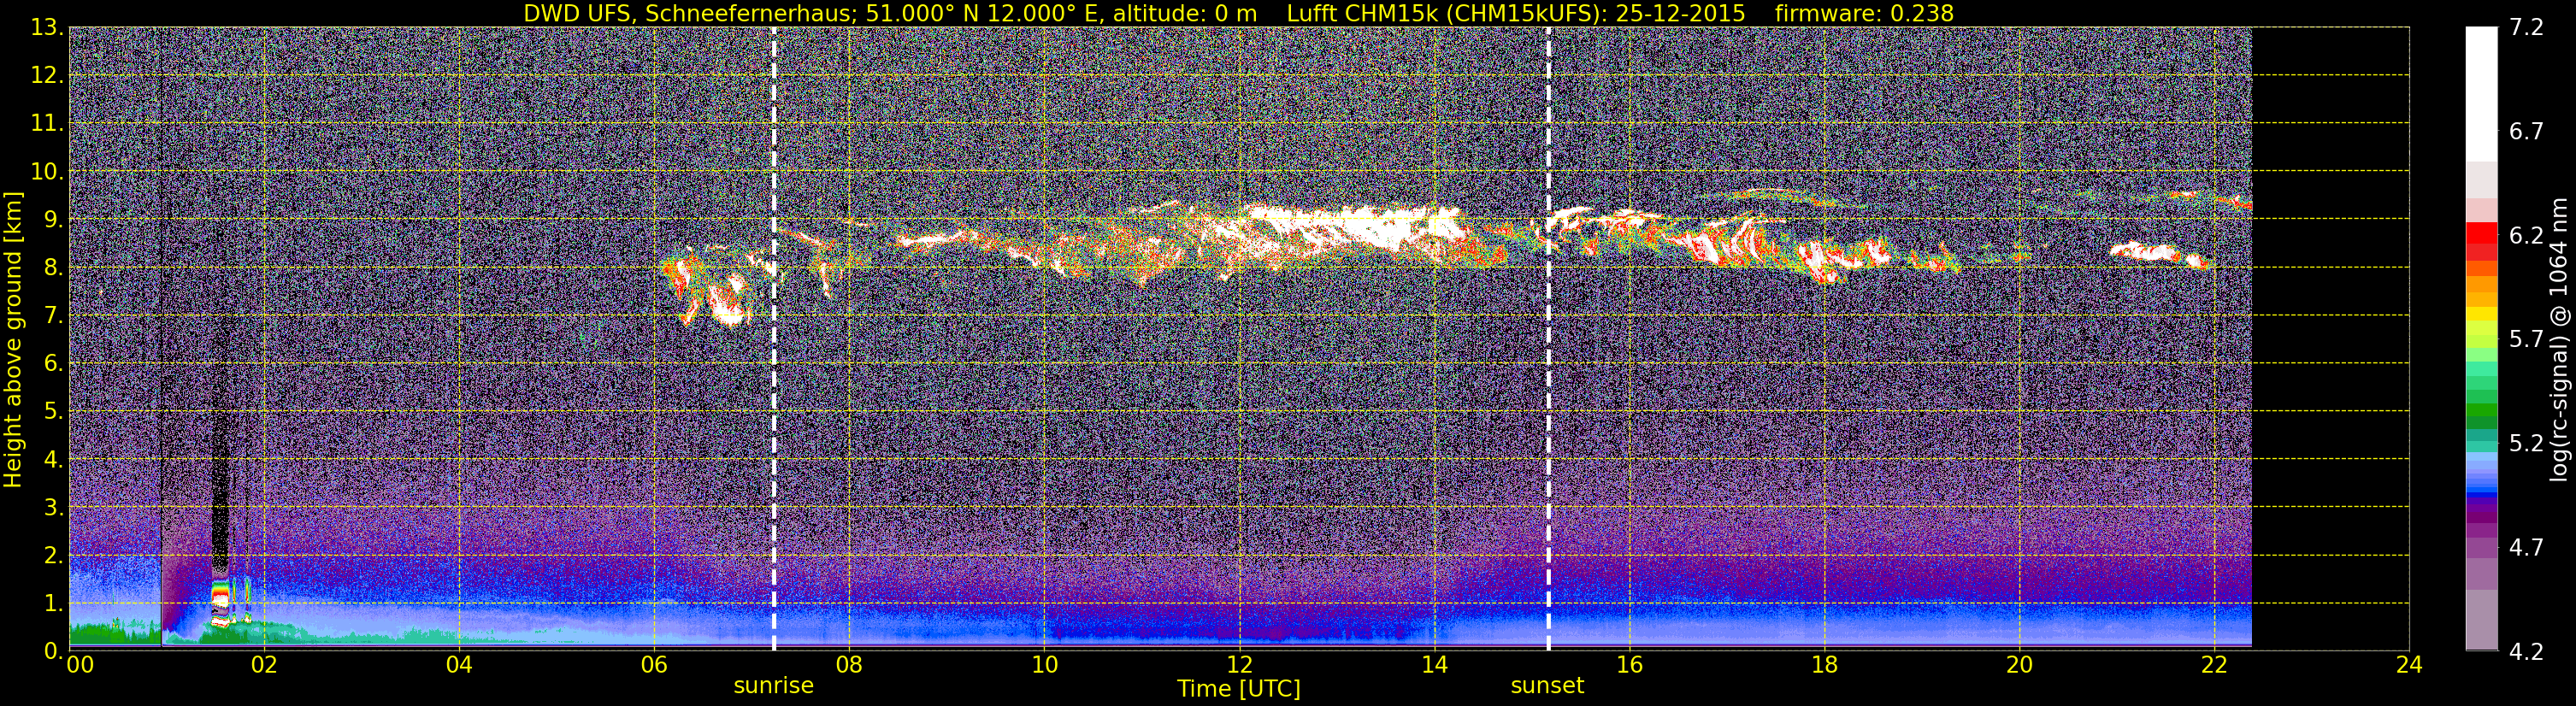
Task: Click the height tick label '7.'
Action: [x=52, y=315]
